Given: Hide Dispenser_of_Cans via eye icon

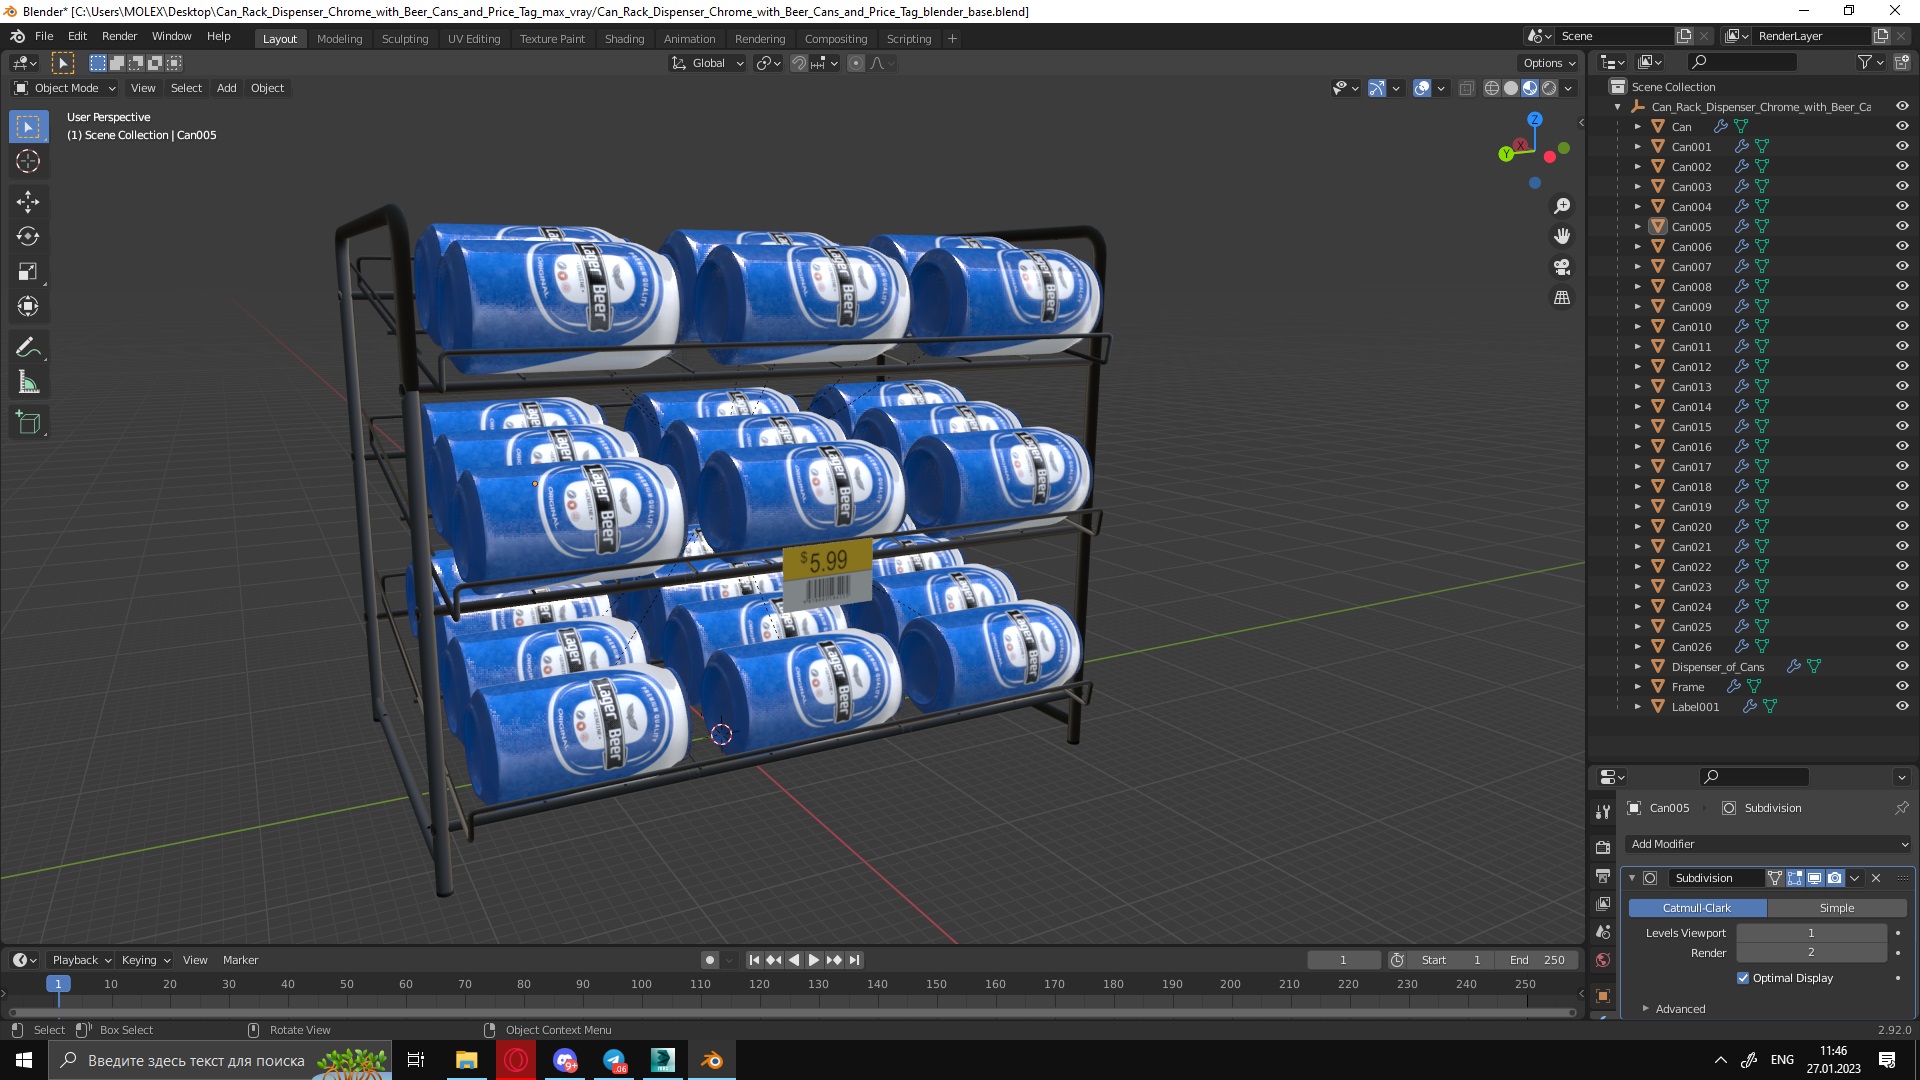Looking at the screenshot, I should 1902,666.
